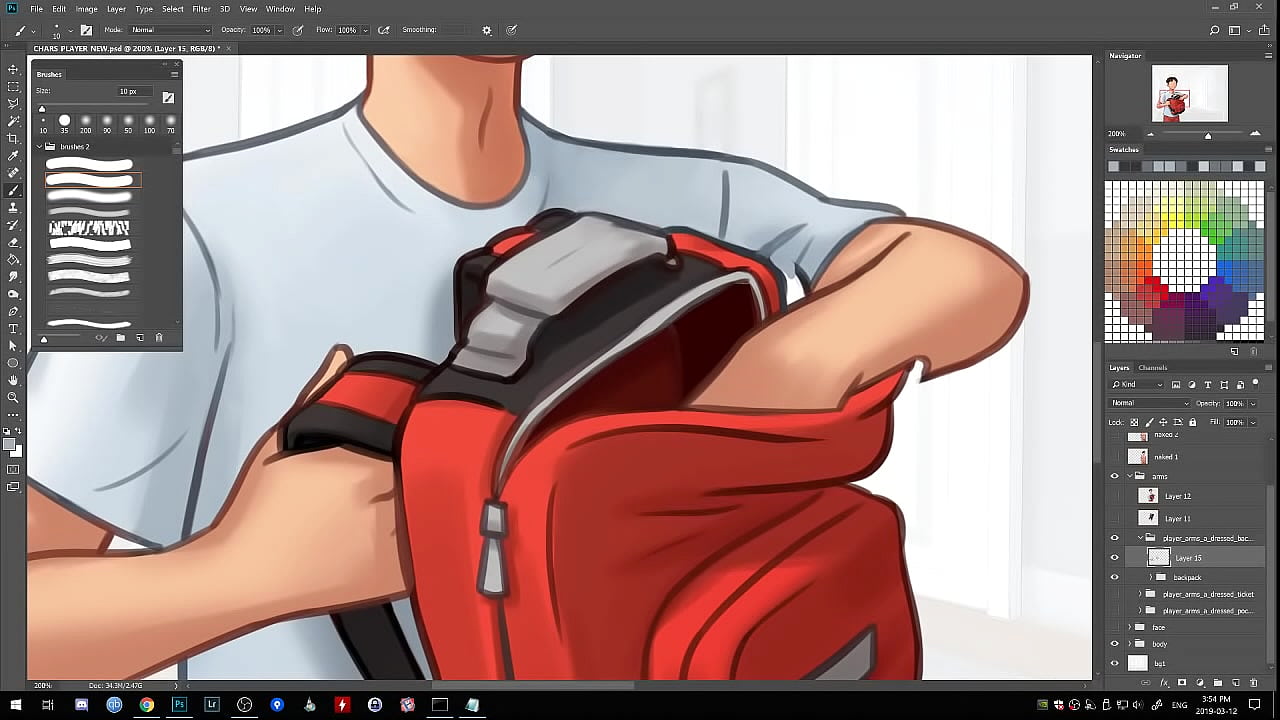Select the Crop tool
The image size is (1280, 720).
[13, 138]
